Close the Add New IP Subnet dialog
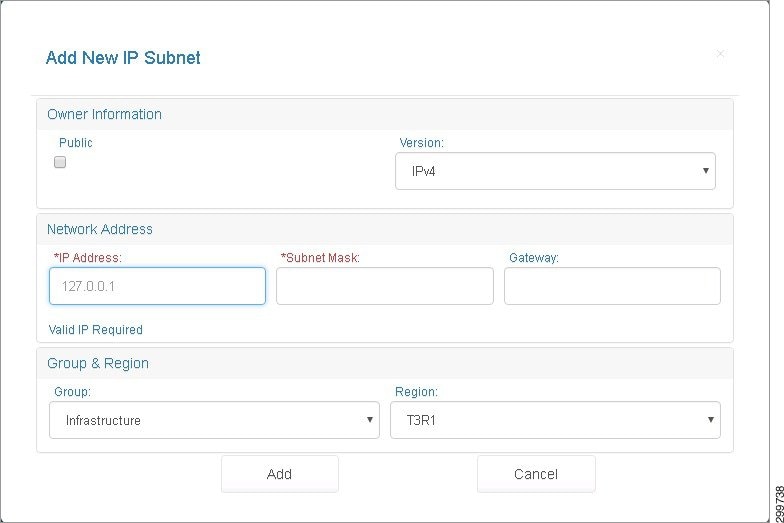 tap(720, 54)
